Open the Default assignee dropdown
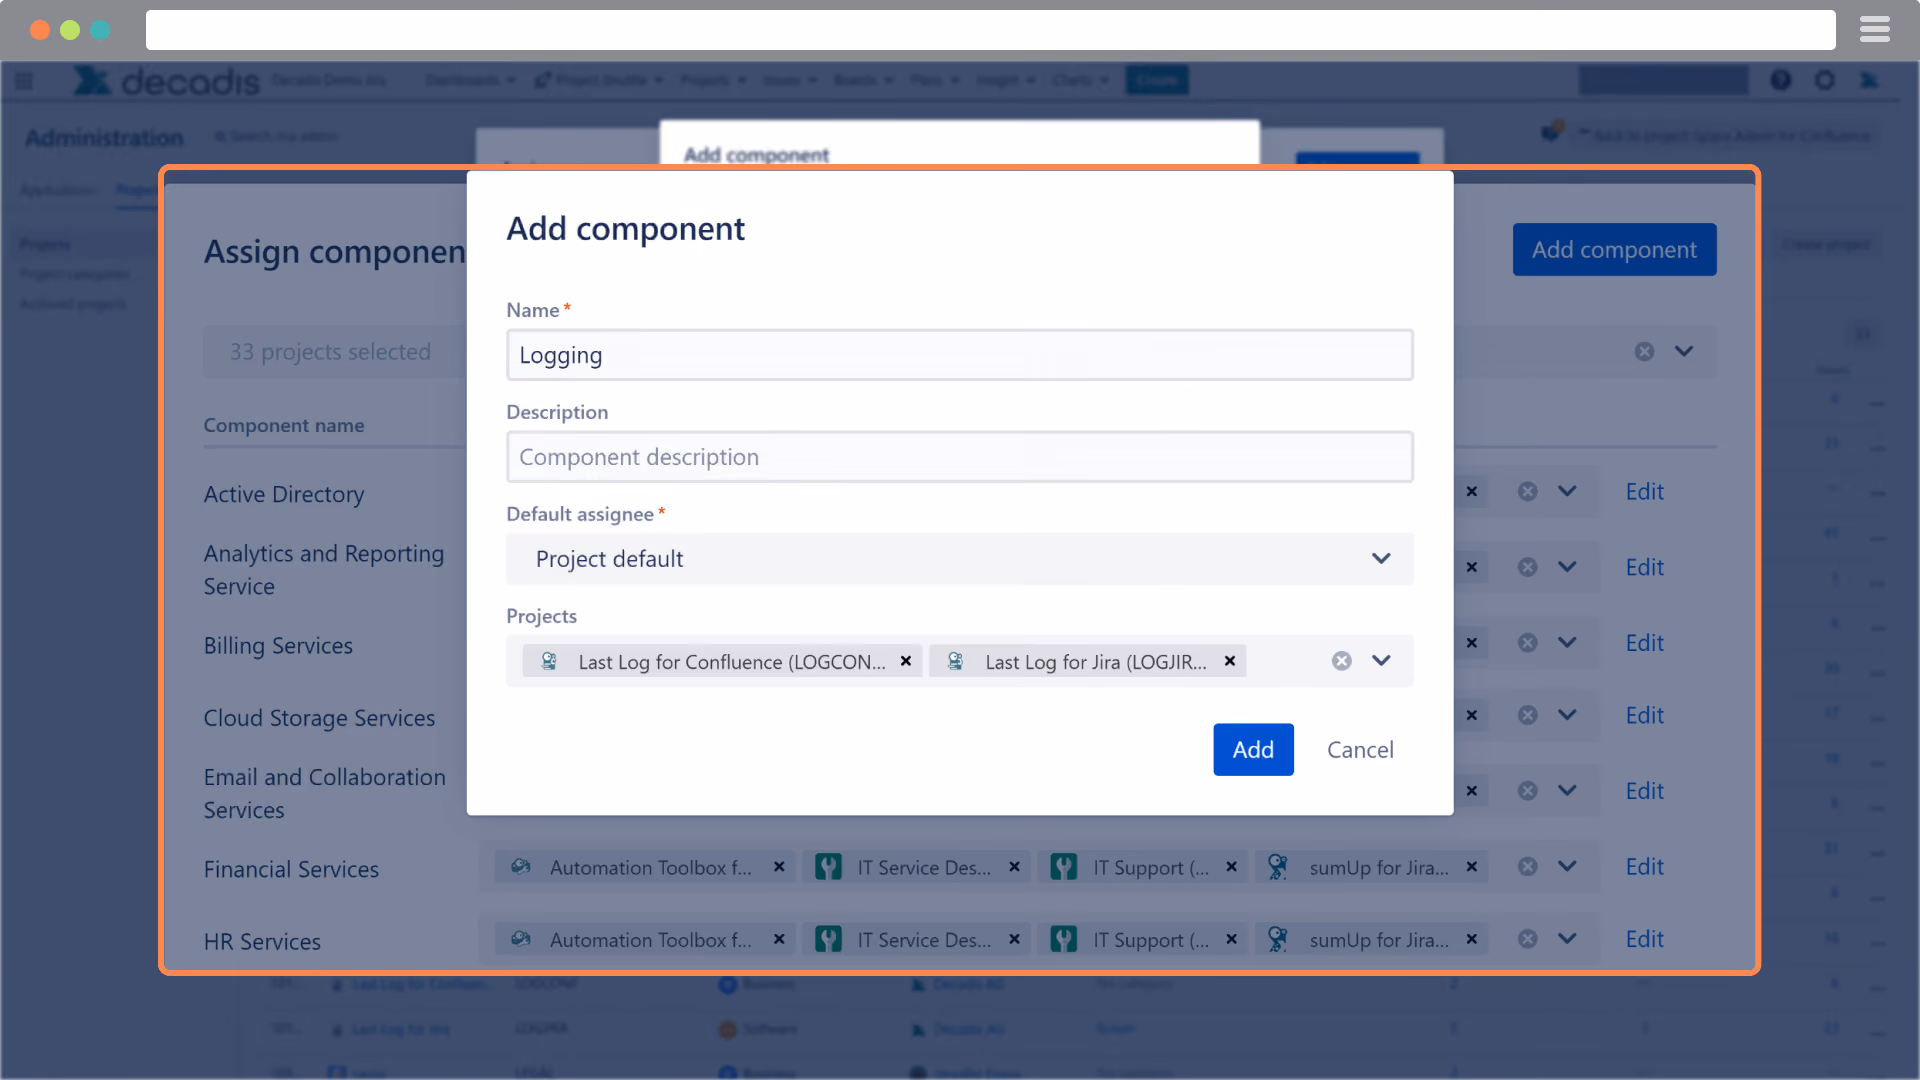This screenshot has height=1080, width=1920. tap(959, 559)
